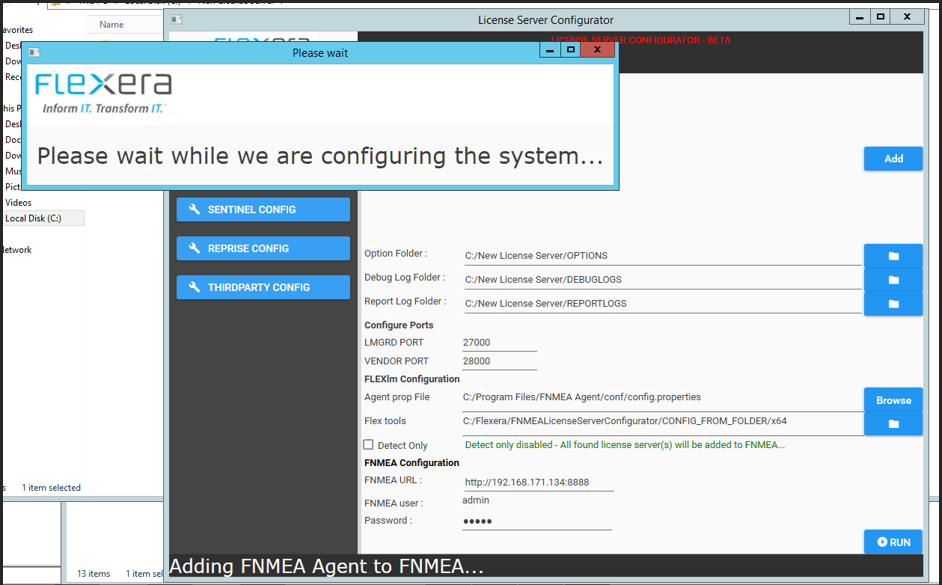
Task: Enable the Detect Only checkbox
Action: pos(368,445)
